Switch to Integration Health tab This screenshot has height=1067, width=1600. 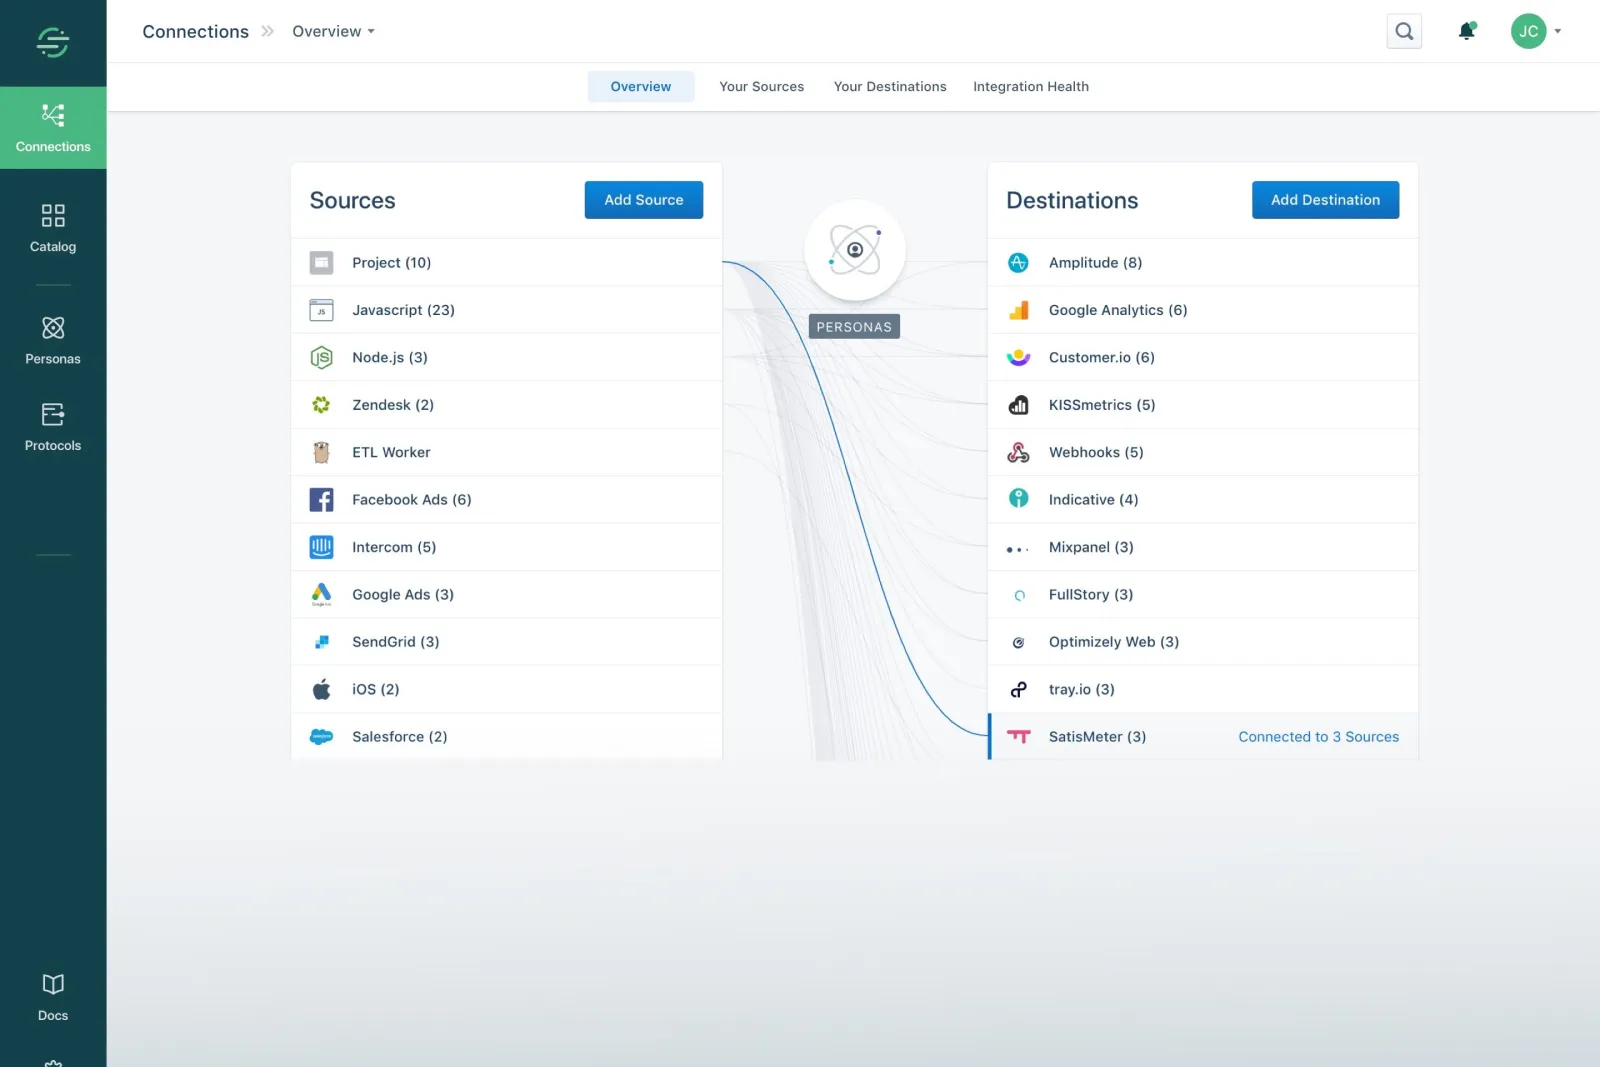pos(1031,86)
